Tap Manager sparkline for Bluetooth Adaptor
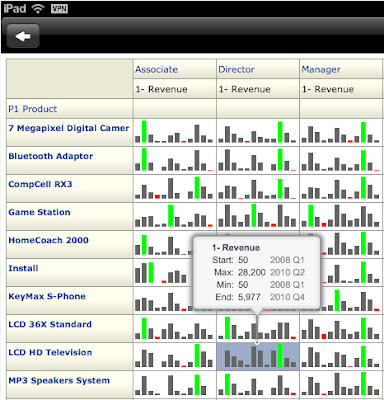 pos(341,160)
